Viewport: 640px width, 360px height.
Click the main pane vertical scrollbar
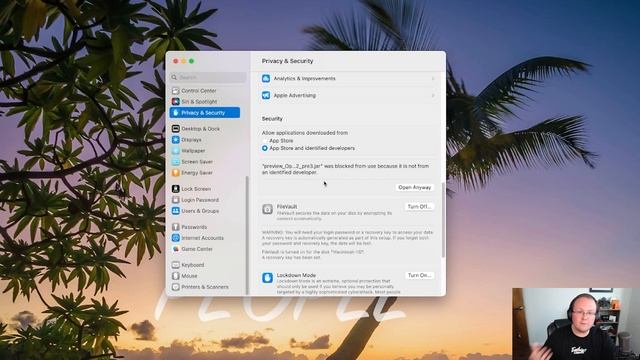pos(443,220)
